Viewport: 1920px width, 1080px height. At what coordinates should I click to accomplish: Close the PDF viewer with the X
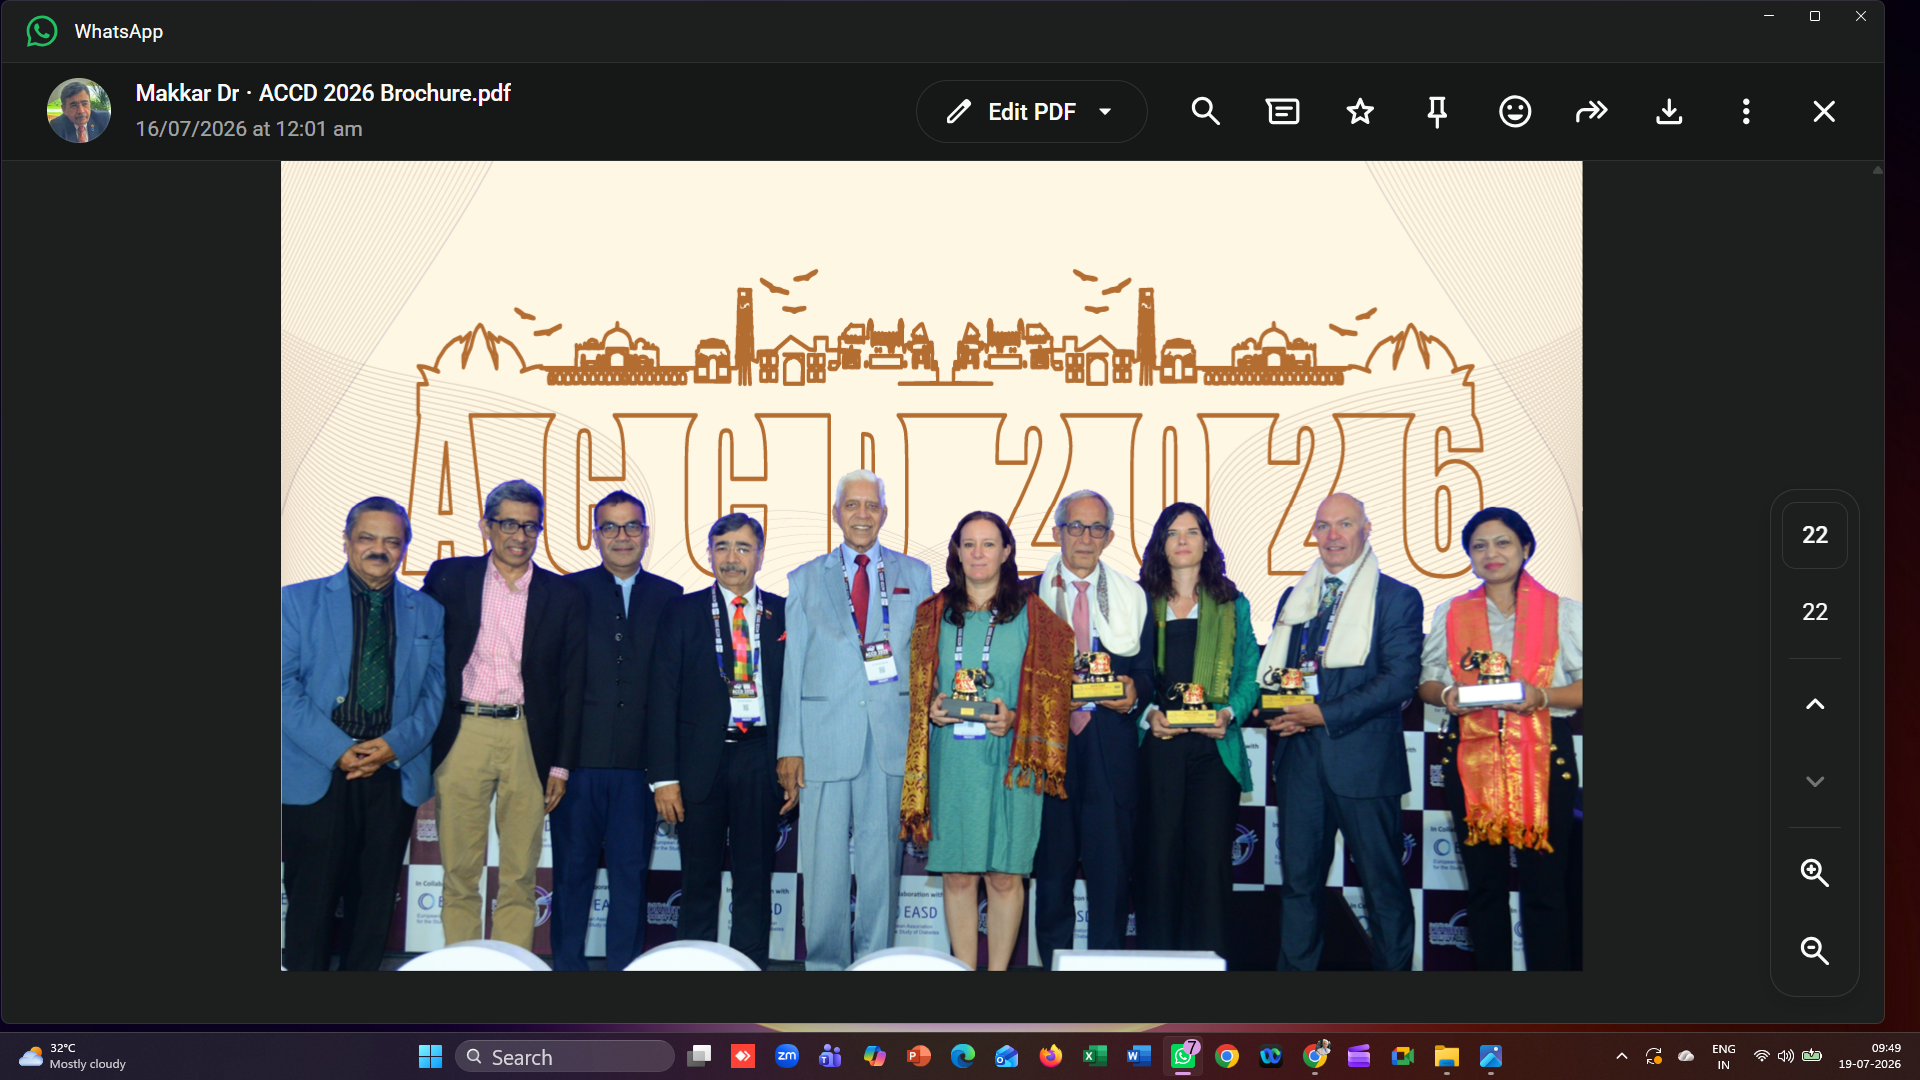point(1824,111)
